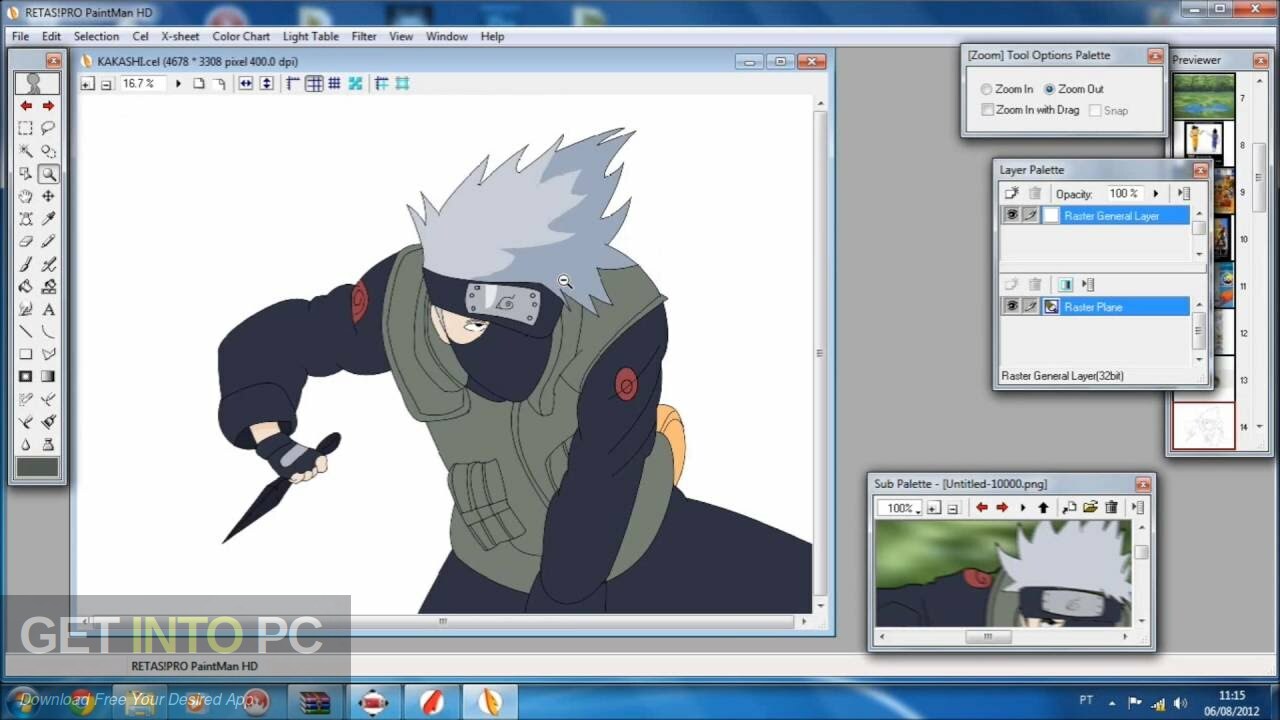
Task: Open the Filter menu
Action: pos(364,36)
